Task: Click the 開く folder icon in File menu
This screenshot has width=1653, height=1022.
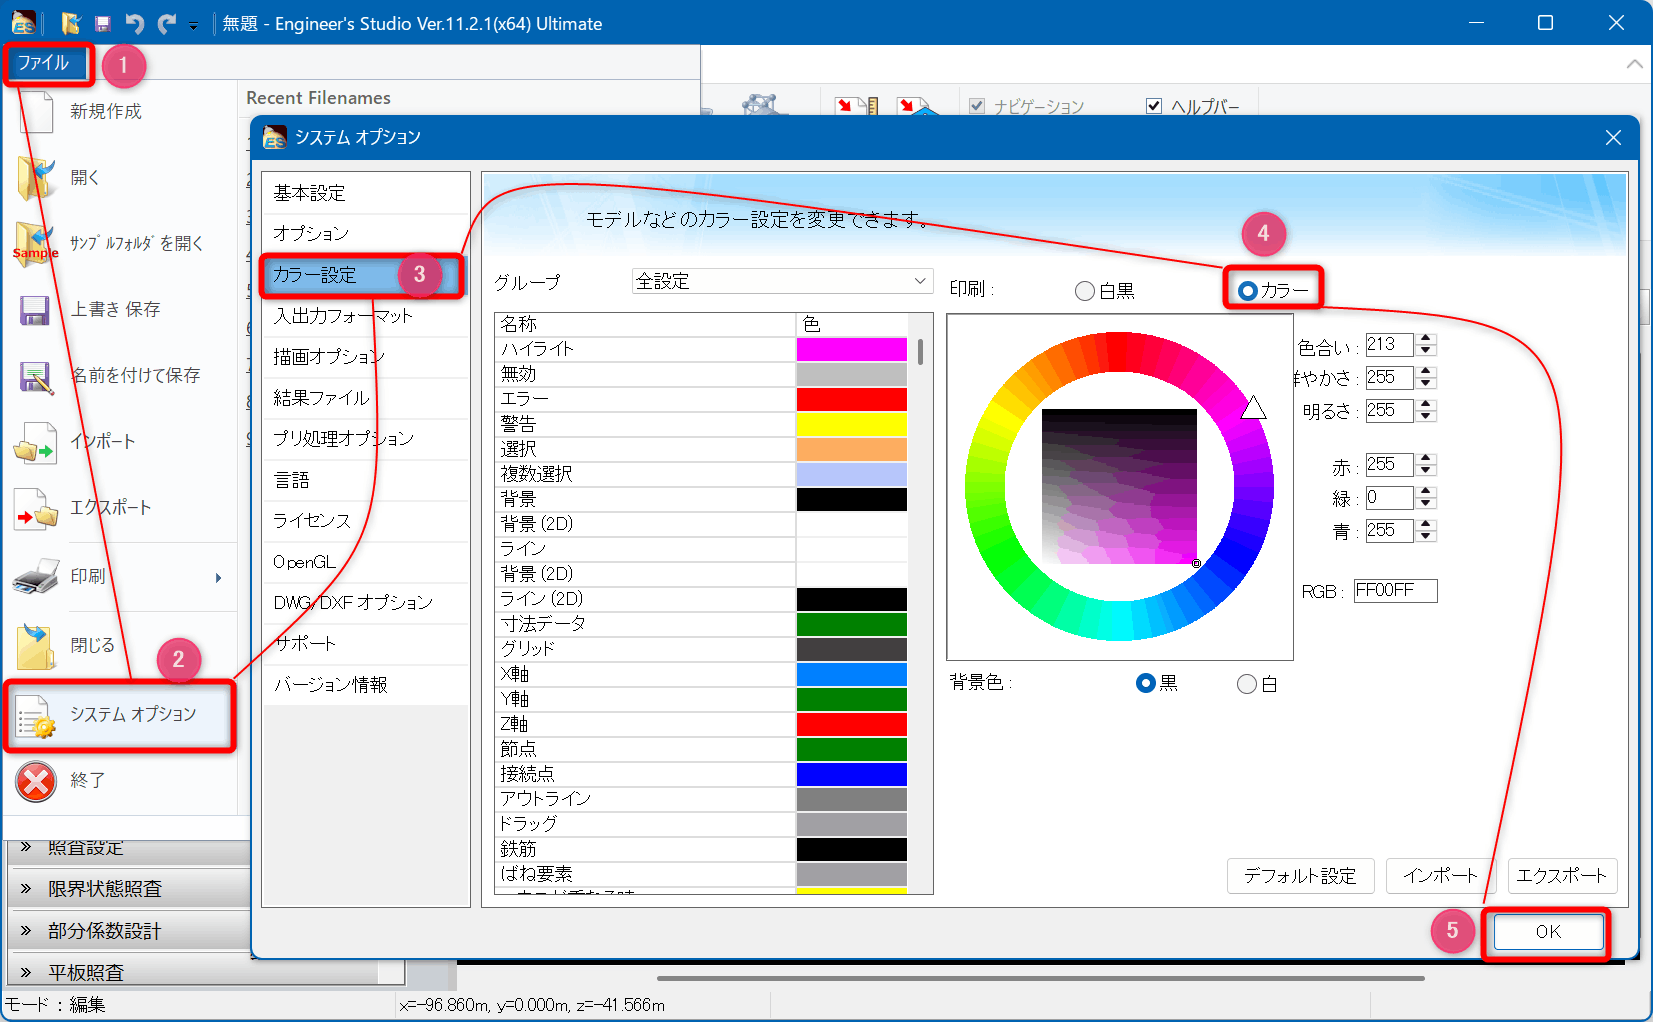Action: click(36, 177)
